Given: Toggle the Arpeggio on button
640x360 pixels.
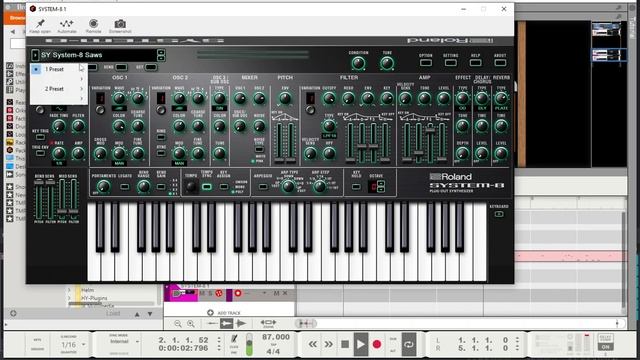Looking at the screenshot, I should (263, 187).
